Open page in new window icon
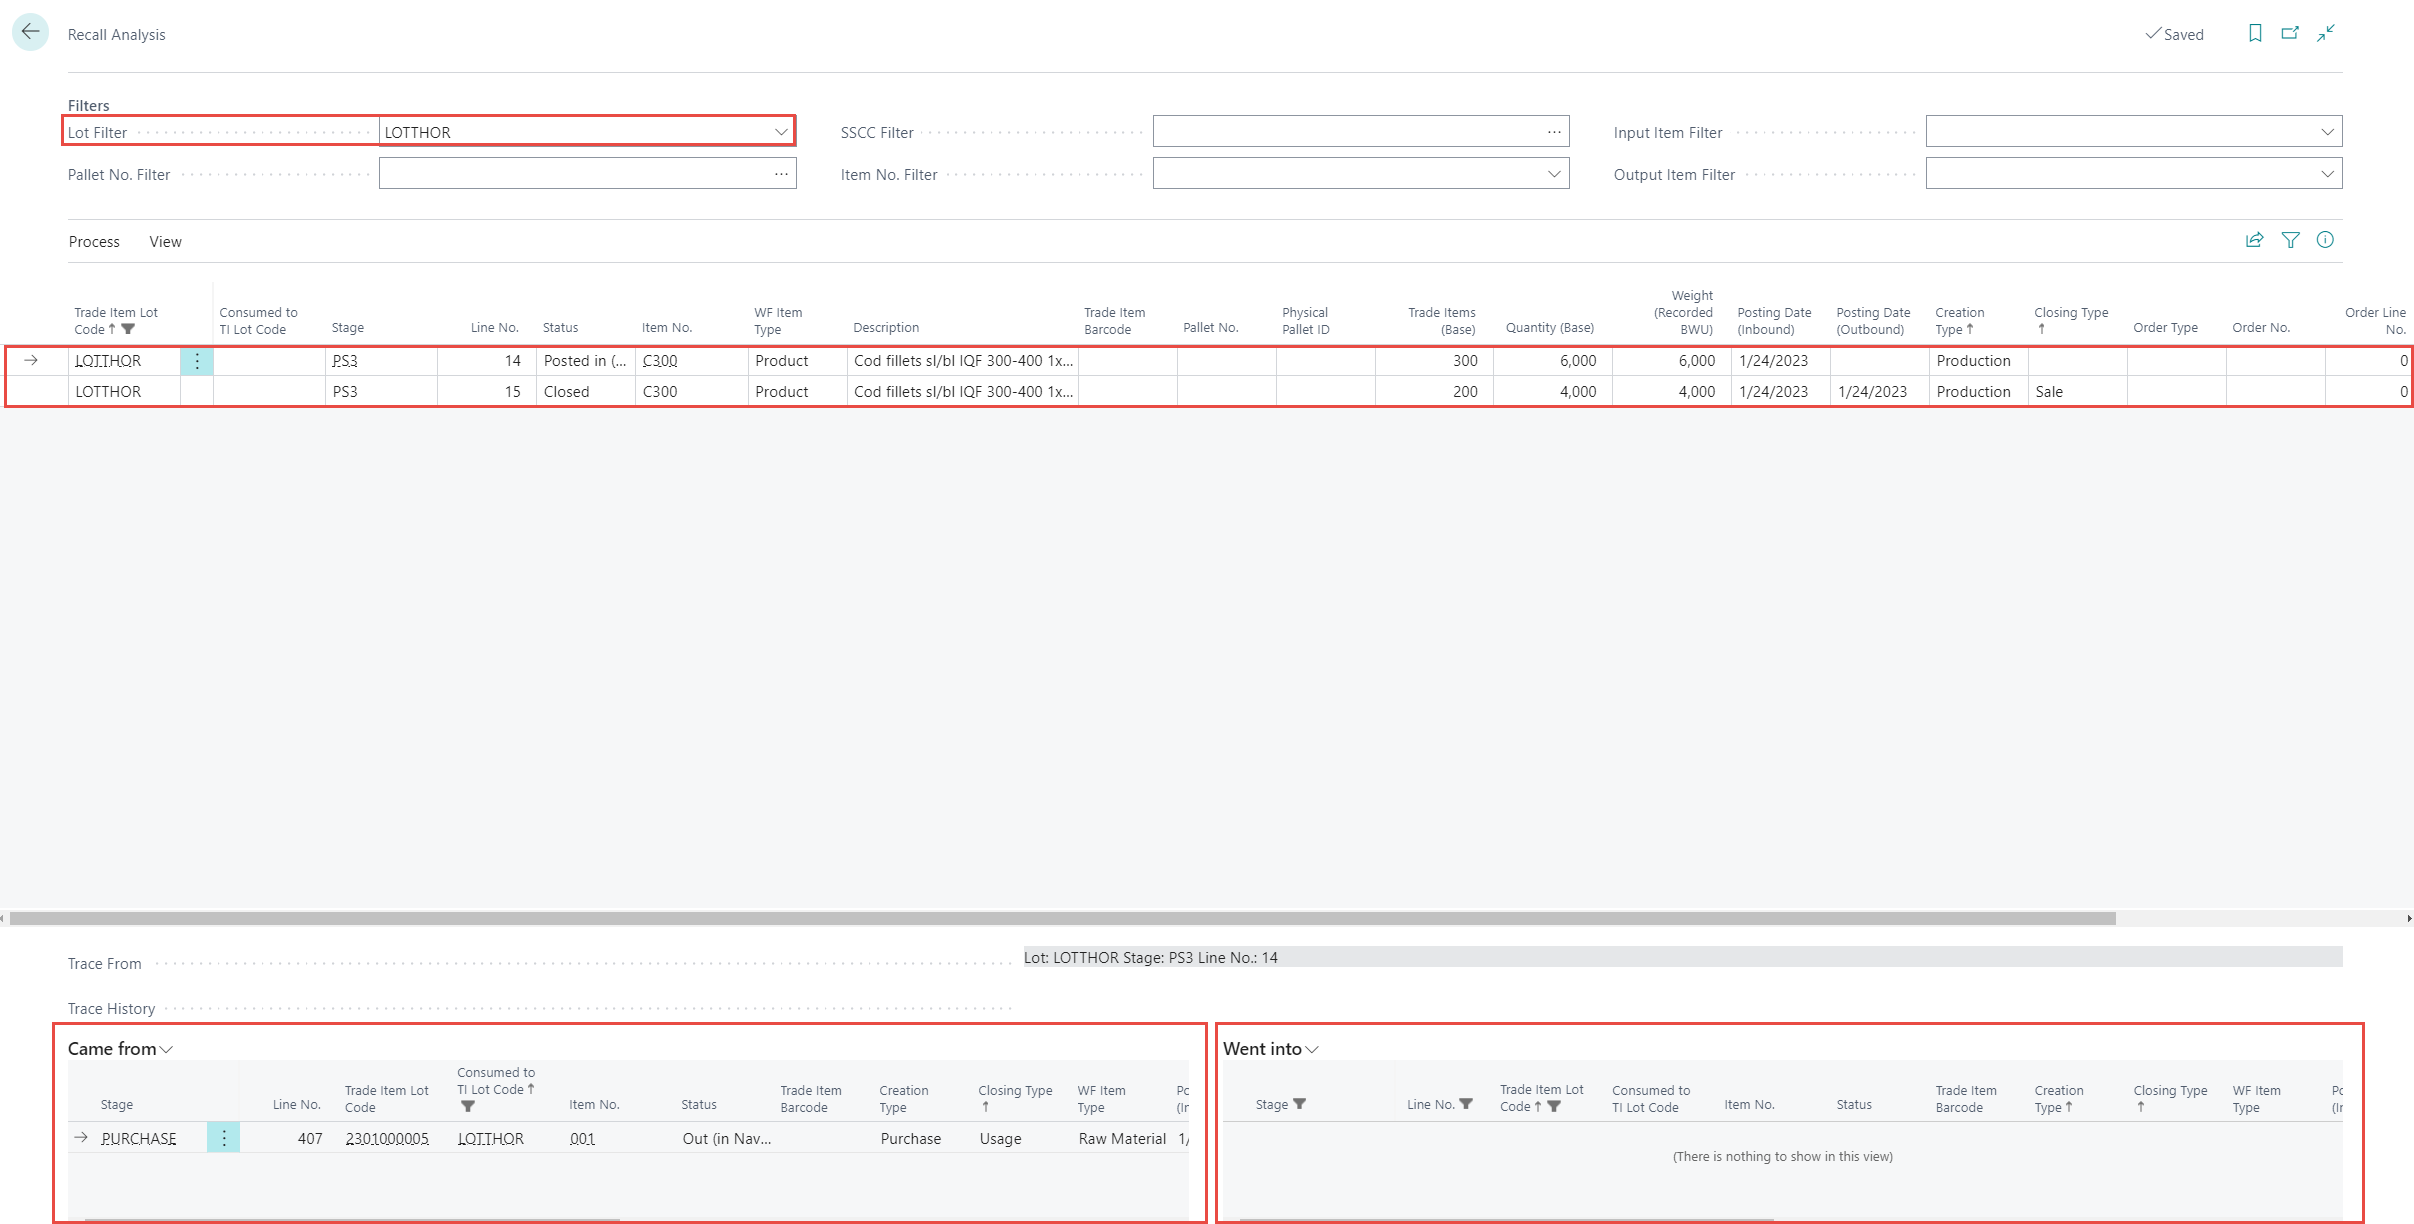The image size is (2414, 1224). [2290, 33]
